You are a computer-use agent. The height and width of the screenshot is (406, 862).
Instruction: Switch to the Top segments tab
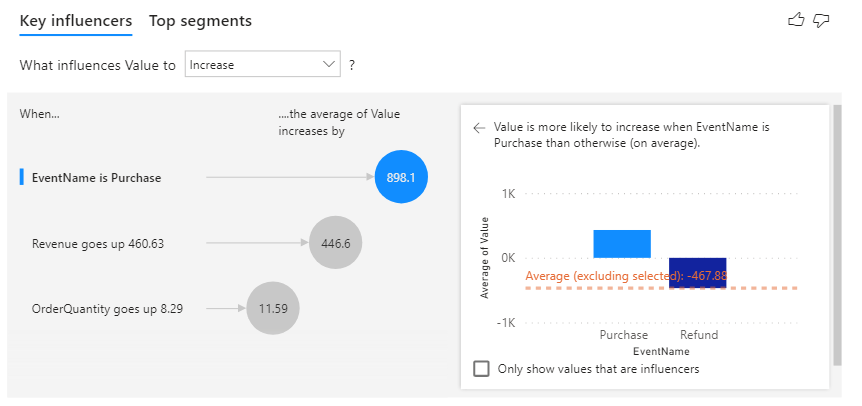[200, 21]
